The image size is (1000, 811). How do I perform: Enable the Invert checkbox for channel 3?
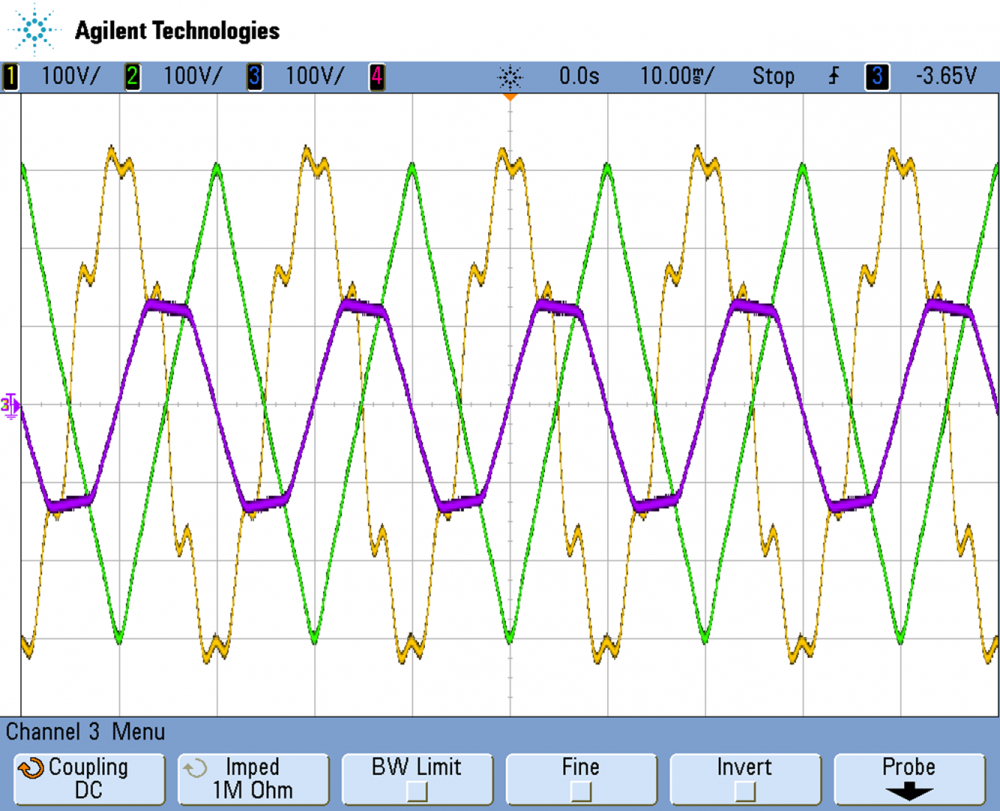click(x=744, y=791)
